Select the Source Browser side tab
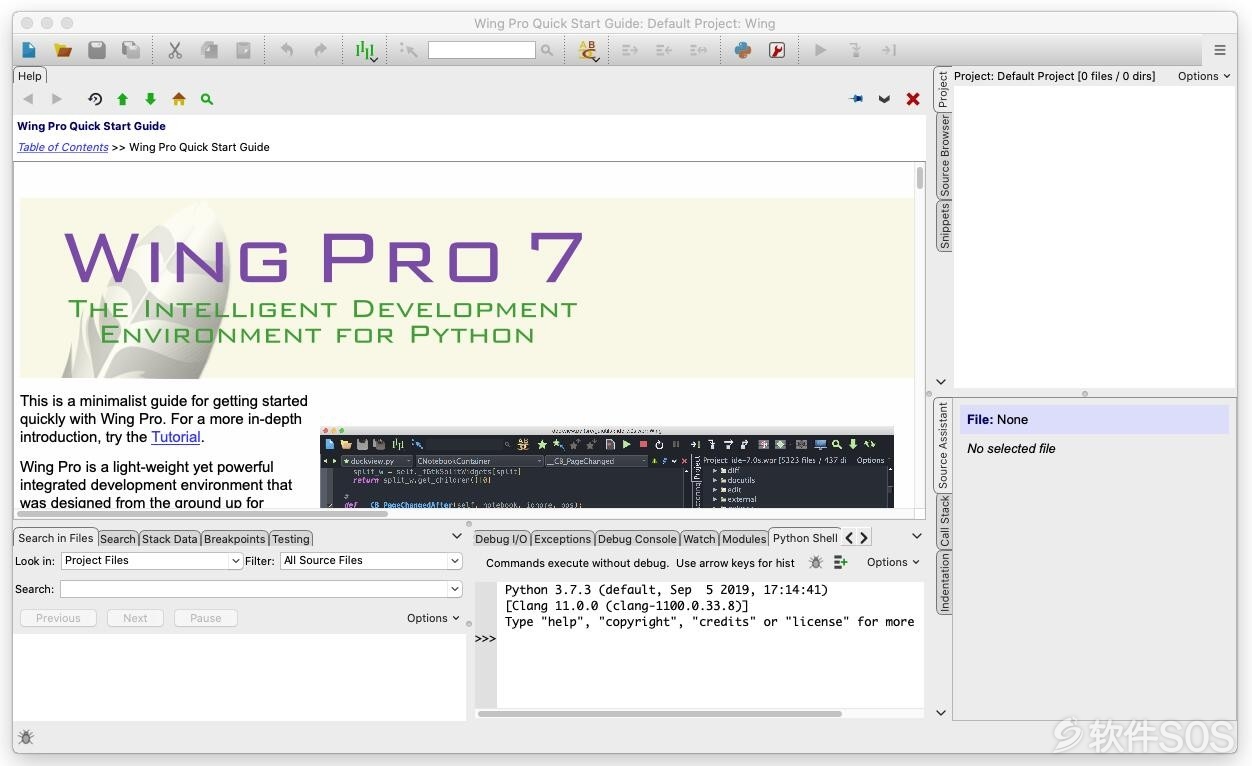The height and width of the screenshot is (766, 1252). pos(943,155)
